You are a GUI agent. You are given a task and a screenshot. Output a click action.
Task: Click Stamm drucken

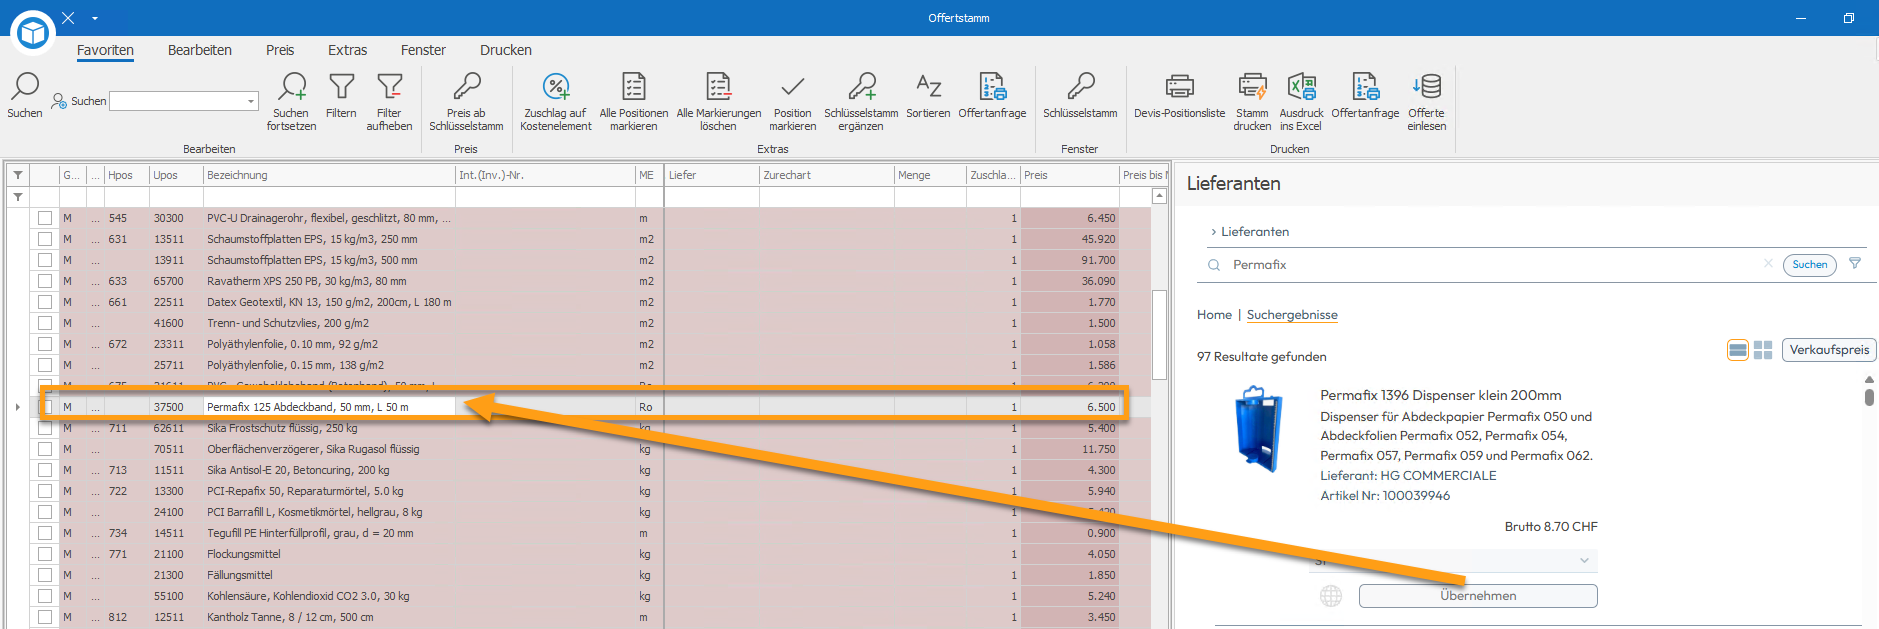coord(1252,101)
